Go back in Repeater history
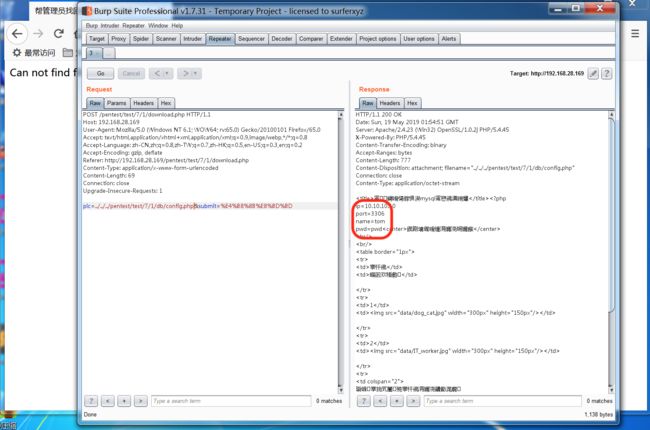Screen dimensions: 650x430 [157, 73]
